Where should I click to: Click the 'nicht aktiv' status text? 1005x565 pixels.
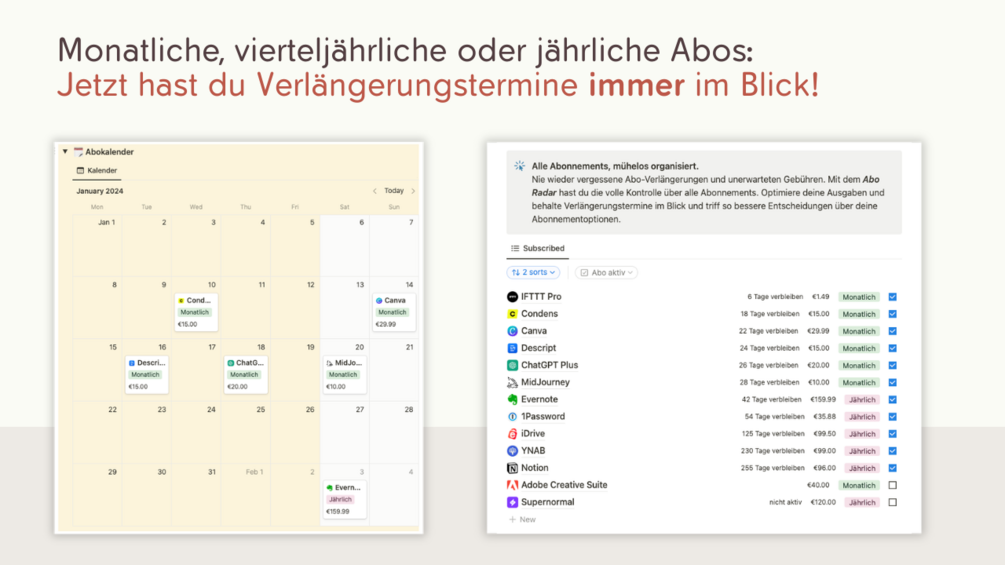(x=785, y=502)
